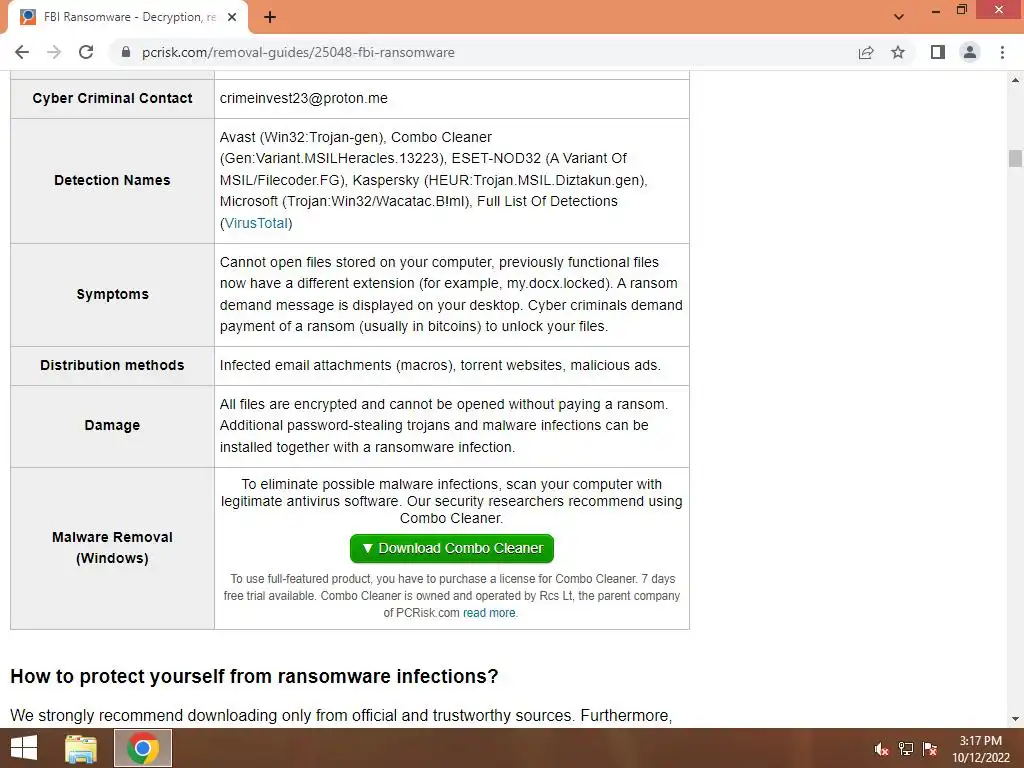Viewport: 1024px width, 768px height.
Task: Click the 'Damage' row header
Action: pos(112,426)
